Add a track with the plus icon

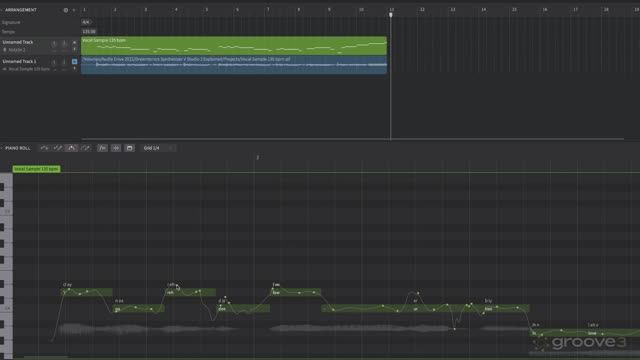tap(74, 10)
